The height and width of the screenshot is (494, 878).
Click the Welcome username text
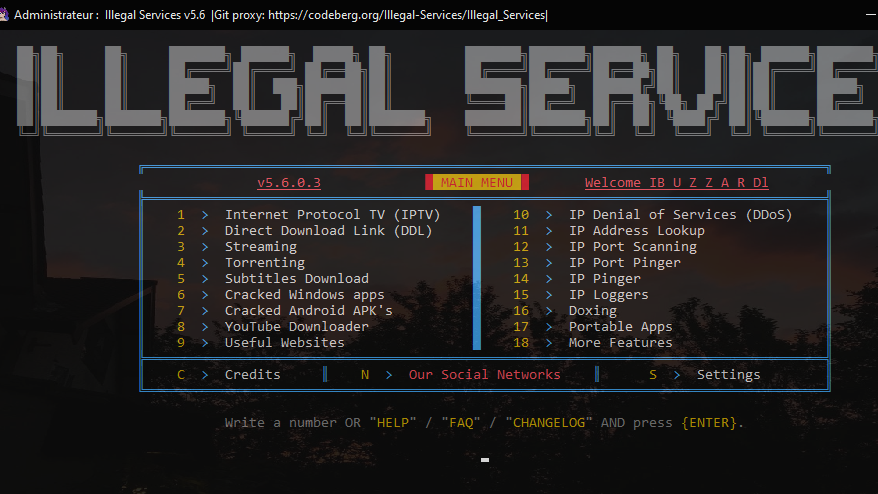tap(676, 183)
